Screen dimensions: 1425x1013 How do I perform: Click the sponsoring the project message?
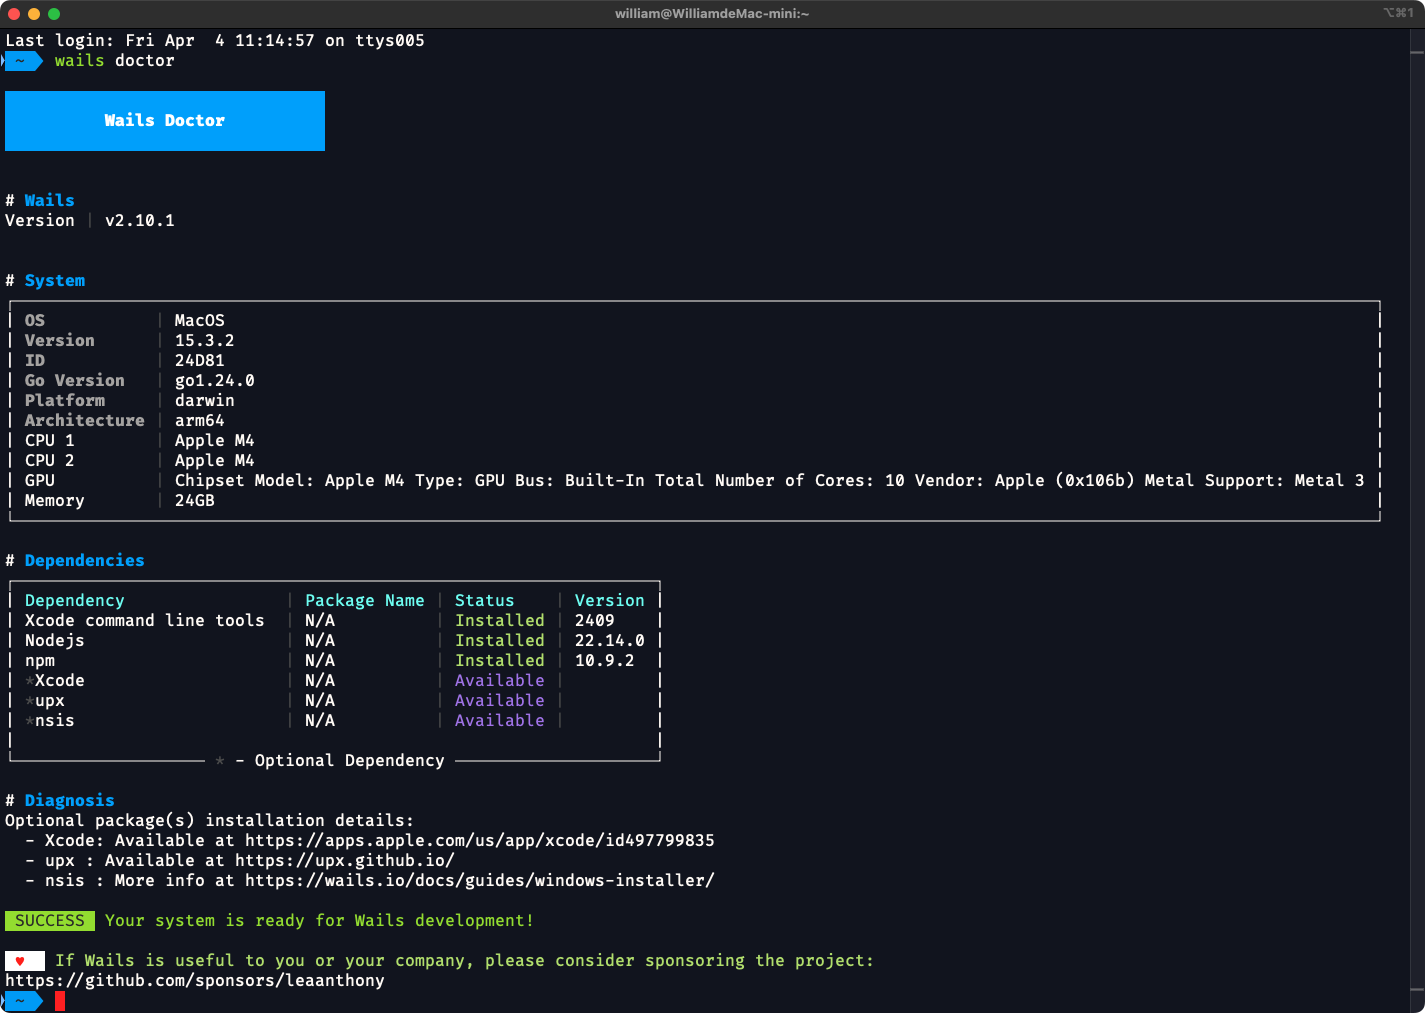click(465, 961)
